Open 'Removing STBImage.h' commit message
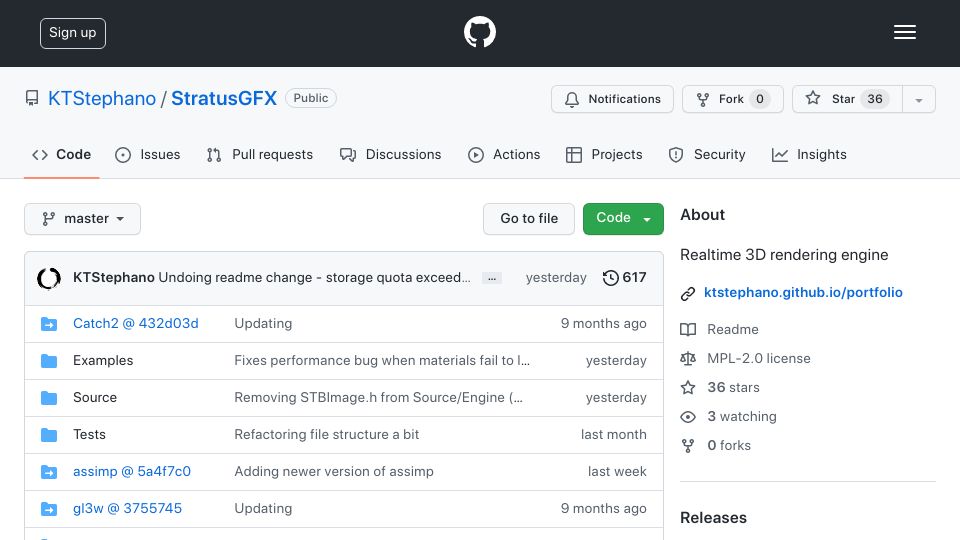Viewport: 960px width, 540px height. click(x=378, y=397)
